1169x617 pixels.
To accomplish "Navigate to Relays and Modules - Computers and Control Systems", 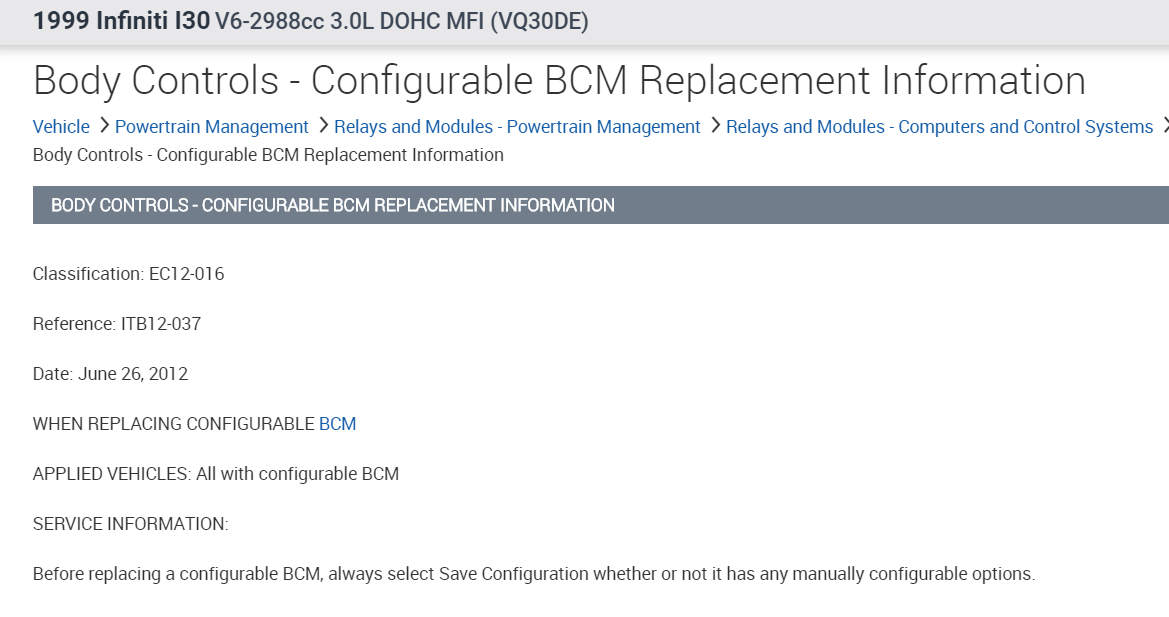I will (939, 127).
